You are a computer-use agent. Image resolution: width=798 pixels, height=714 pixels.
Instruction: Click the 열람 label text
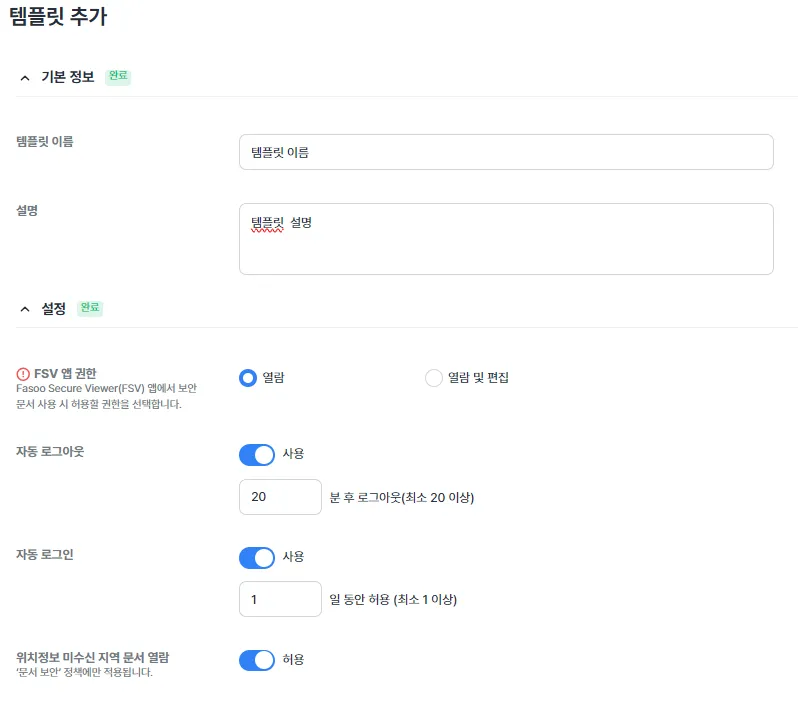[273, 378]
